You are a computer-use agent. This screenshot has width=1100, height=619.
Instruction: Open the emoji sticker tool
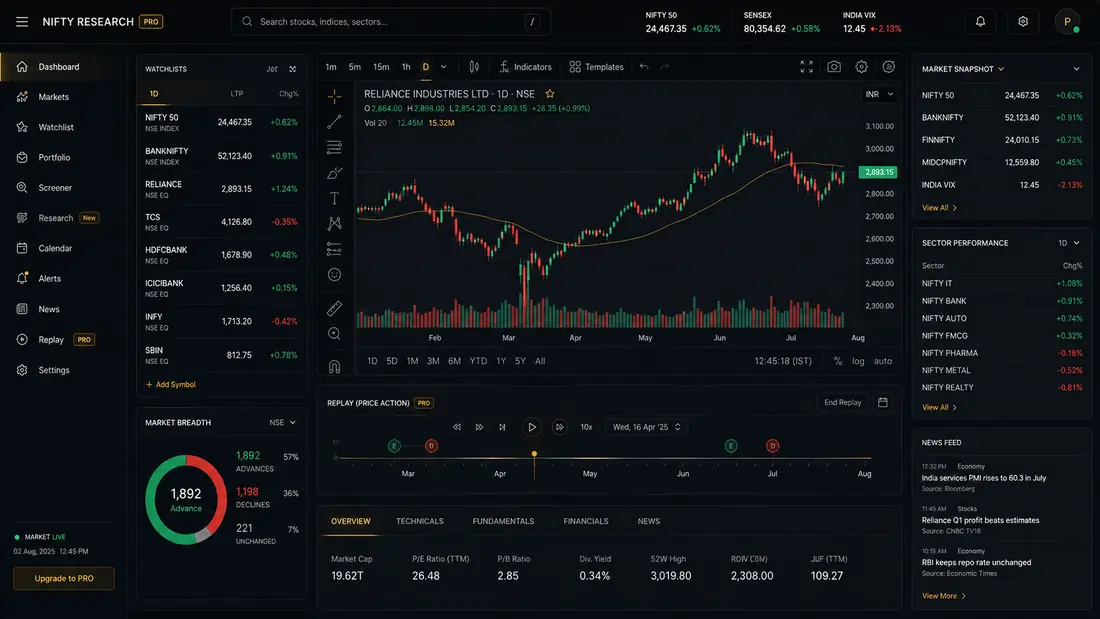[335, 274]
